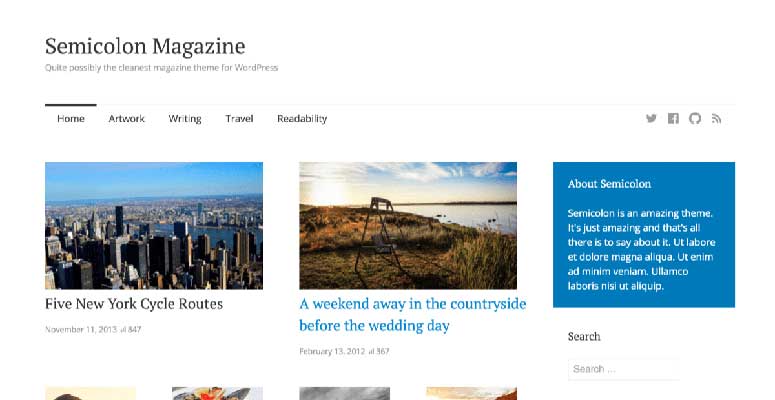Open the countryside swing sunset image
This screenshot has height=400, width=775.
tap(408, 225)
